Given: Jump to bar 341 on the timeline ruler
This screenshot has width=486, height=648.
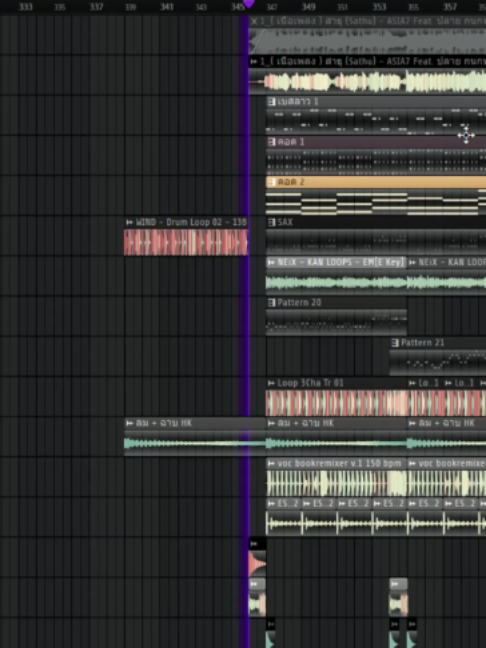Looking at the screenshot, I should 167,7.
